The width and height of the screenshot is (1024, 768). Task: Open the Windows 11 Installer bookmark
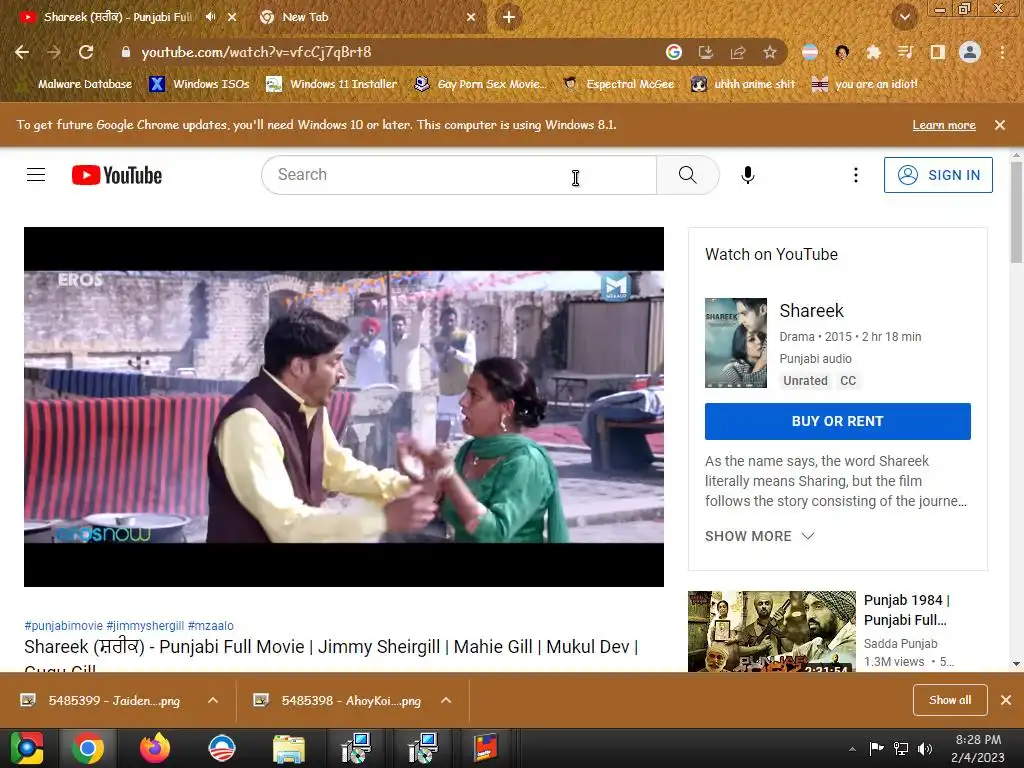click(332, 84)
